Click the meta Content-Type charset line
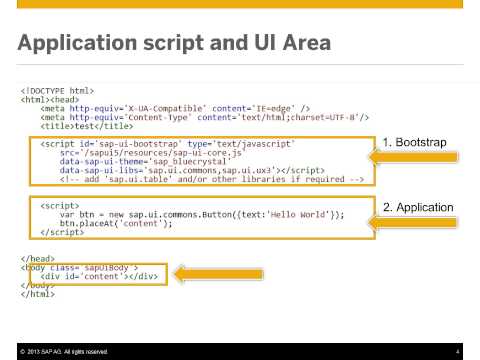Image resolution: width=480 pixels, height=360 pixels. pyautogui.click(x=205, y=117)
